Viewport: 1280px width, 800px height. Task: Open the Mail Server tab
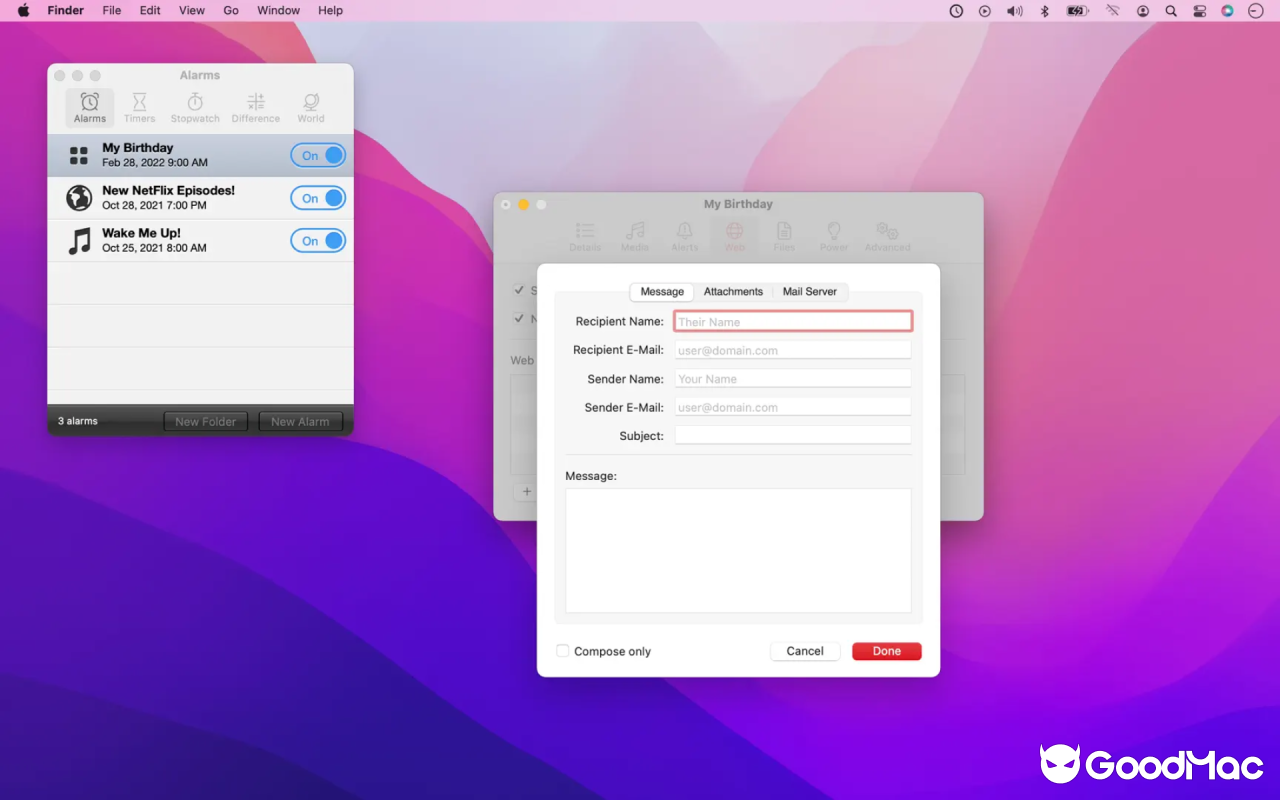[809, 291]
